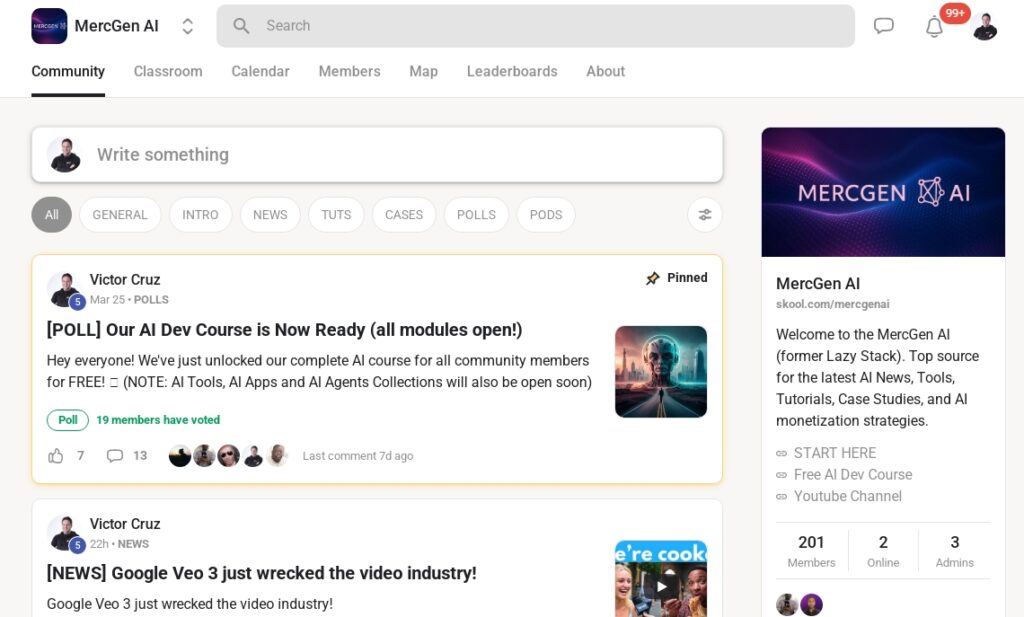Open the START HERE link

[835, 453]
